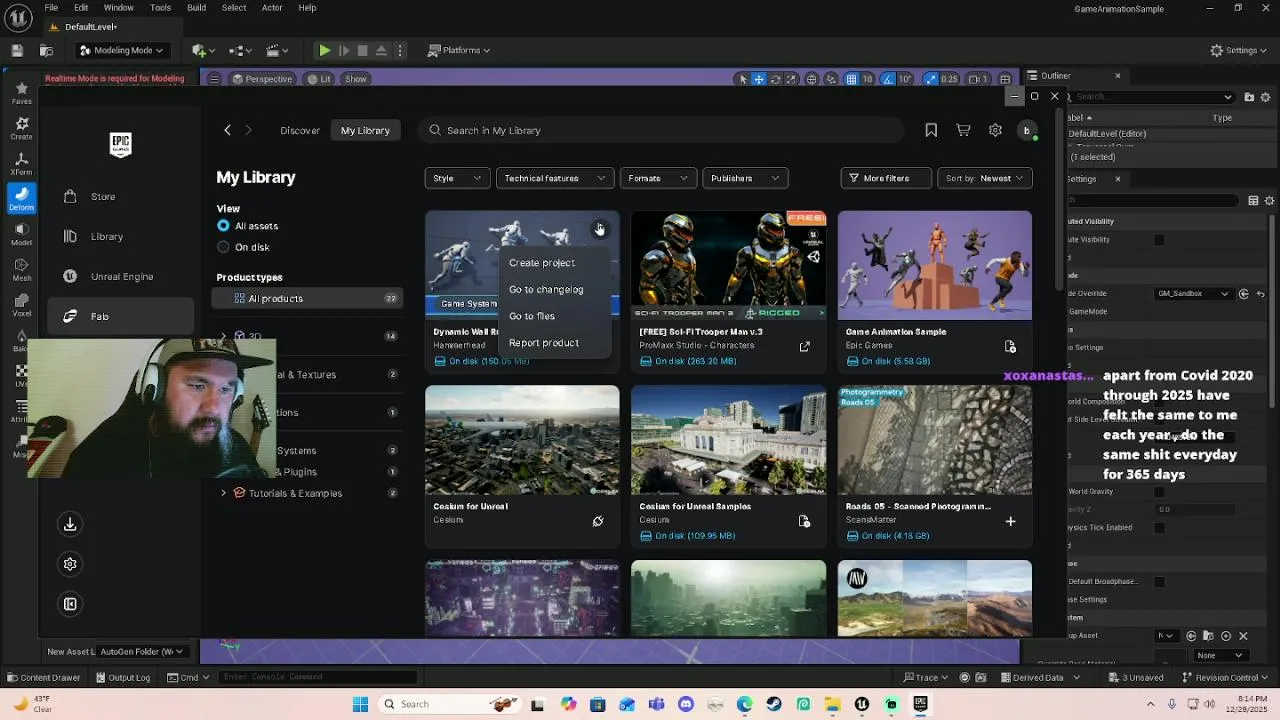Screen dimensions: 1280x720
Task: Open the viewport hamburger options menu
Action: click(x=214, y=79)
